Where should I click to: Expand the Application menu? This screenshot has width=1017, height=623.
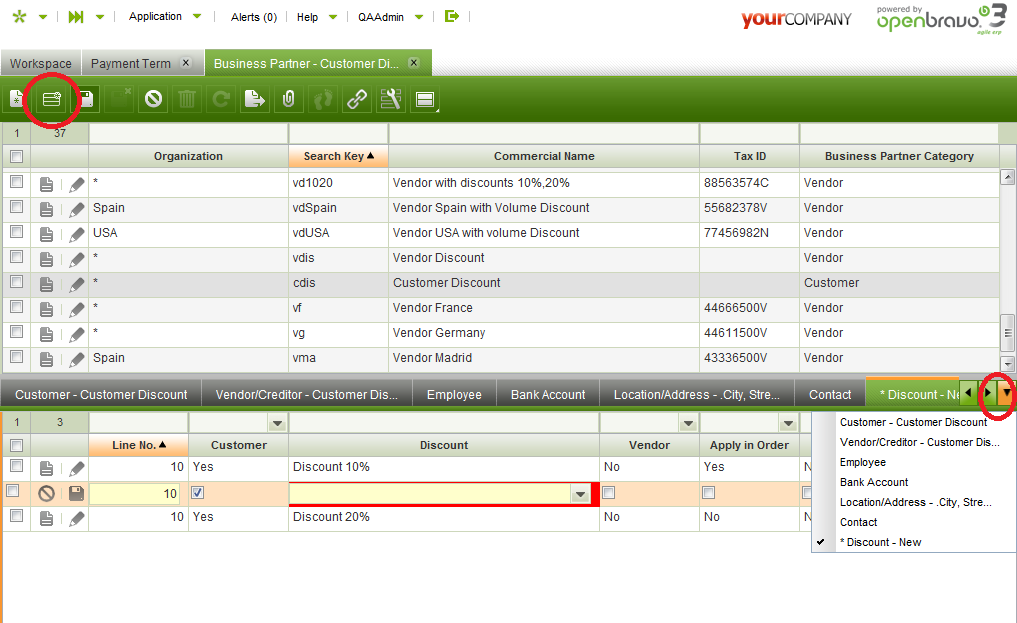coord(165,16)
